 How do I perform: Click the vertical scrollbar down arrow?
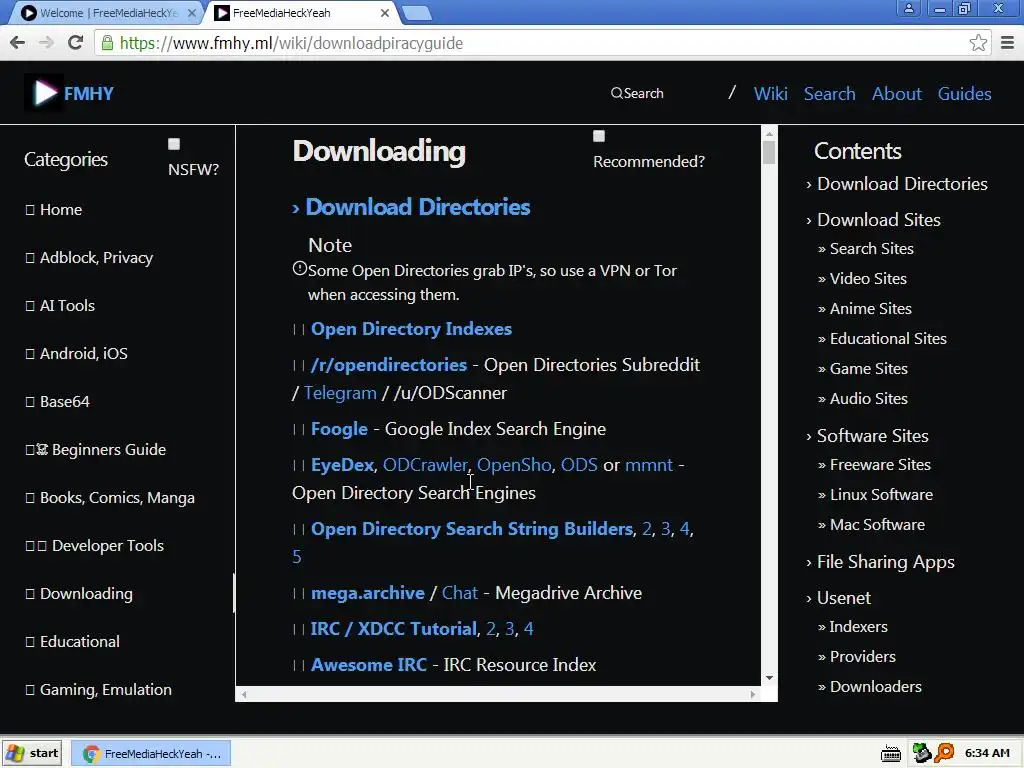(x=769, y=678)
